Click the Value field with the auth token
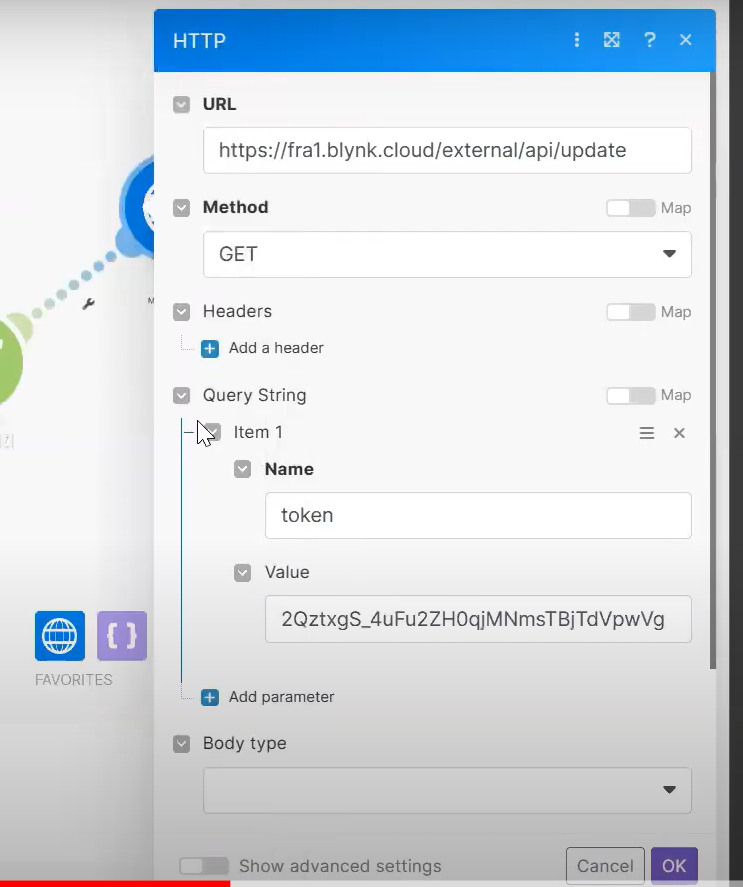 point(478,619)
